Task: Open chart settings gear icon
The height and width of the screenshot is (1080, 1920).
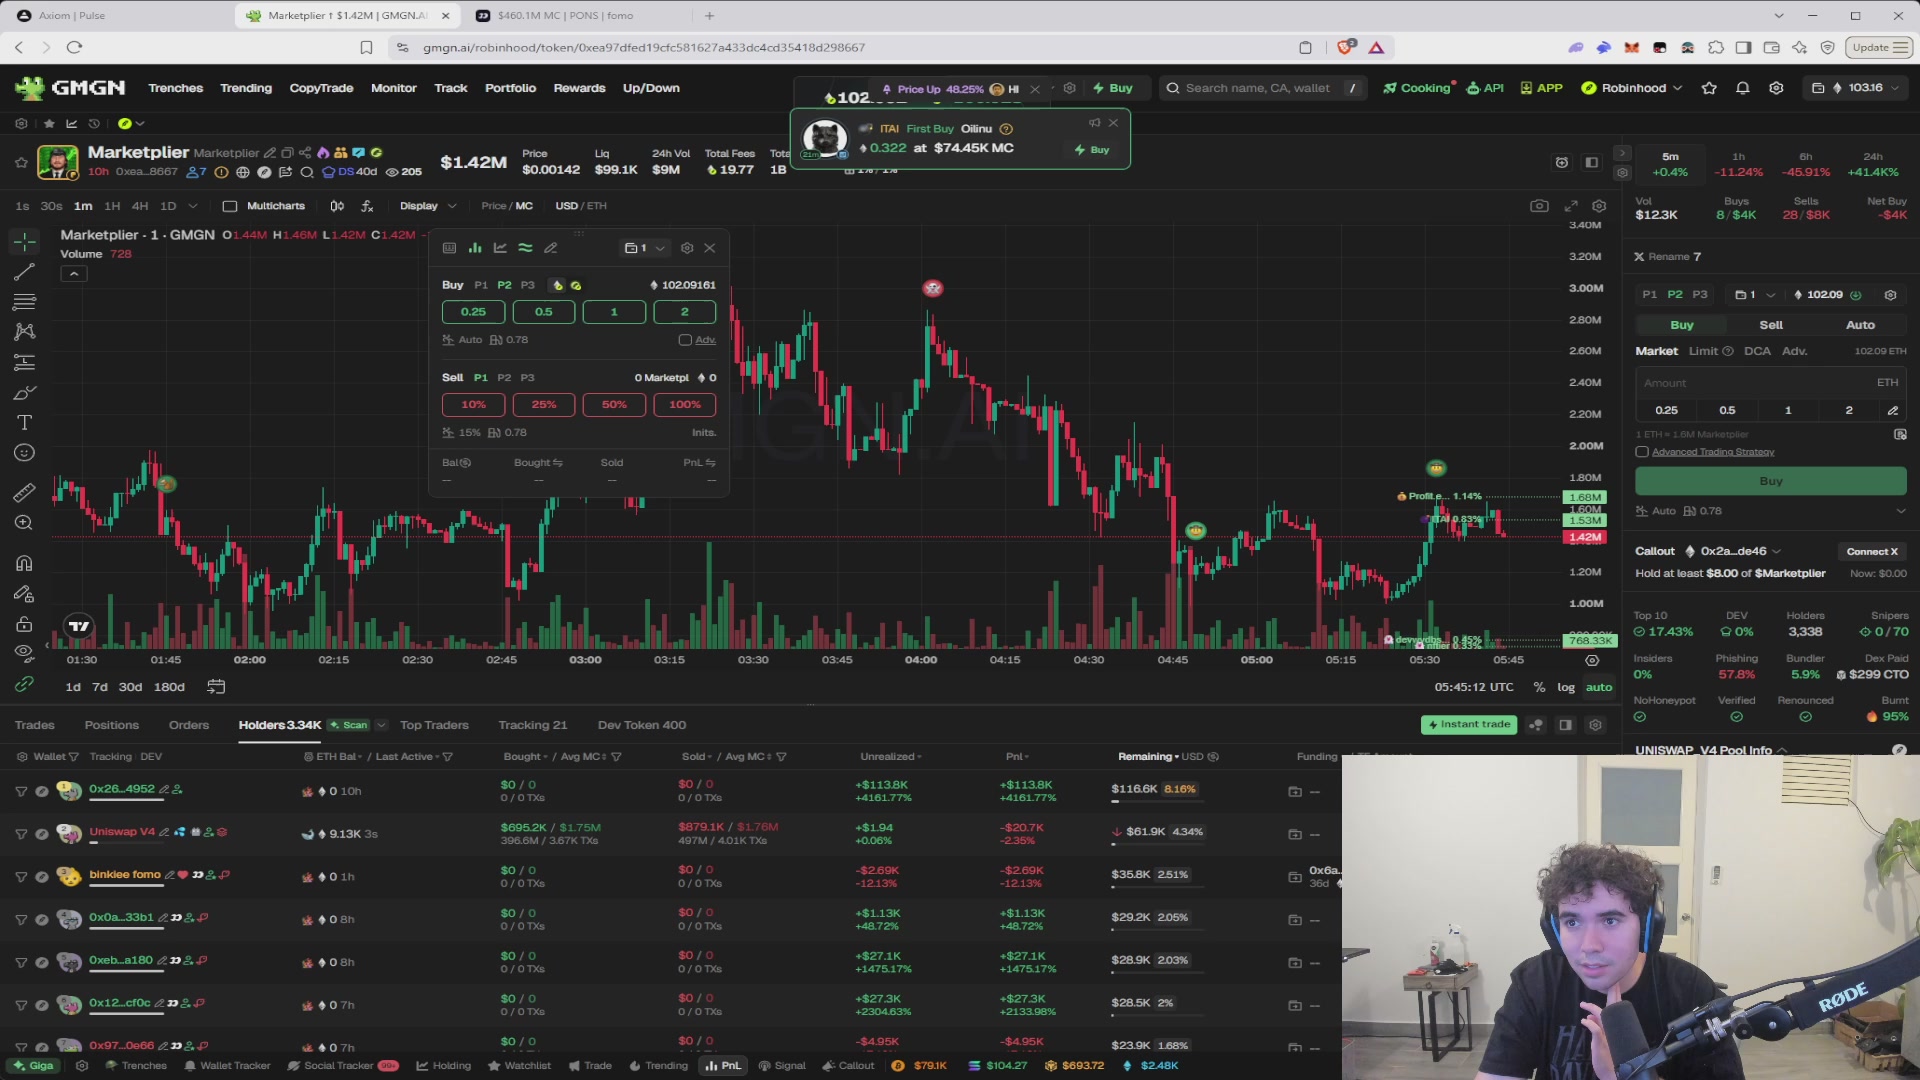Action: pyautogui.click(x=1599, y=206)
